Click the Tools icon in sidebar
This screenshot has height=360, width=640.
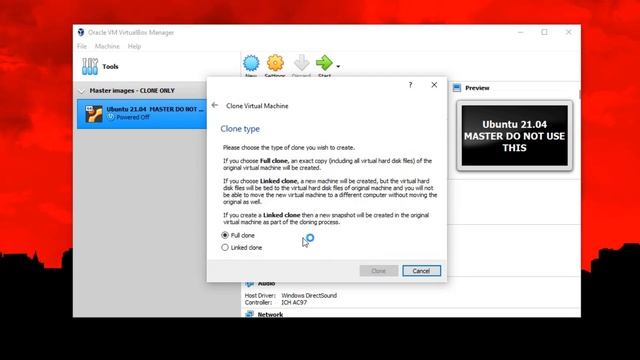90,67
